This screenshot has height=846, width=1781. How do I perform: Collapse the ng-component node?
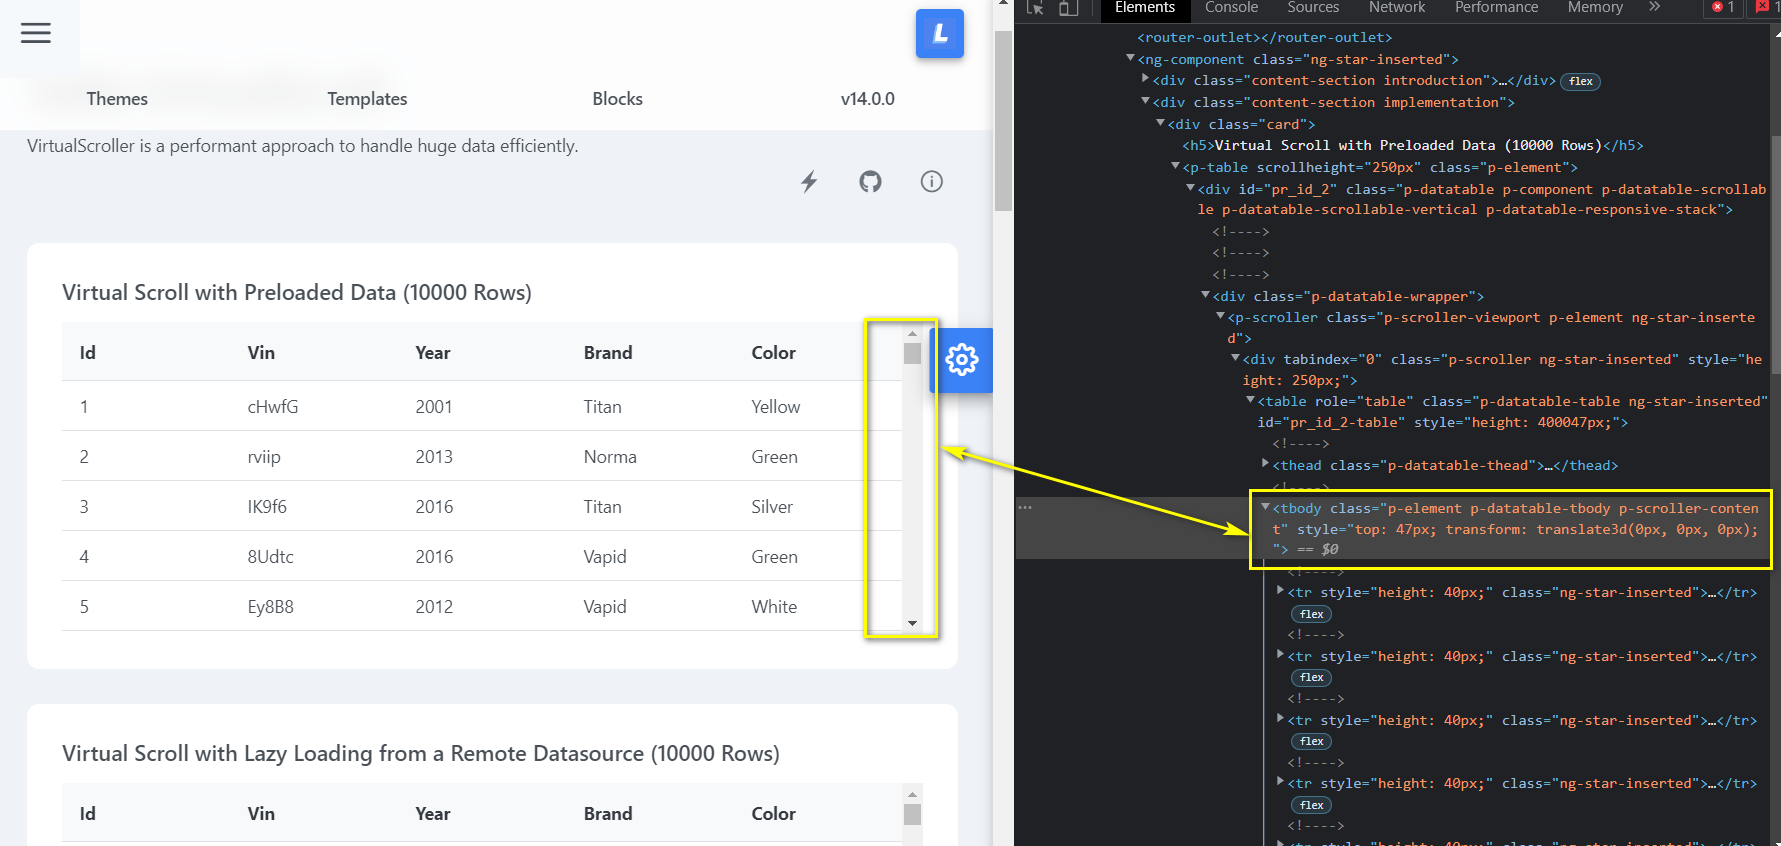1130,59
